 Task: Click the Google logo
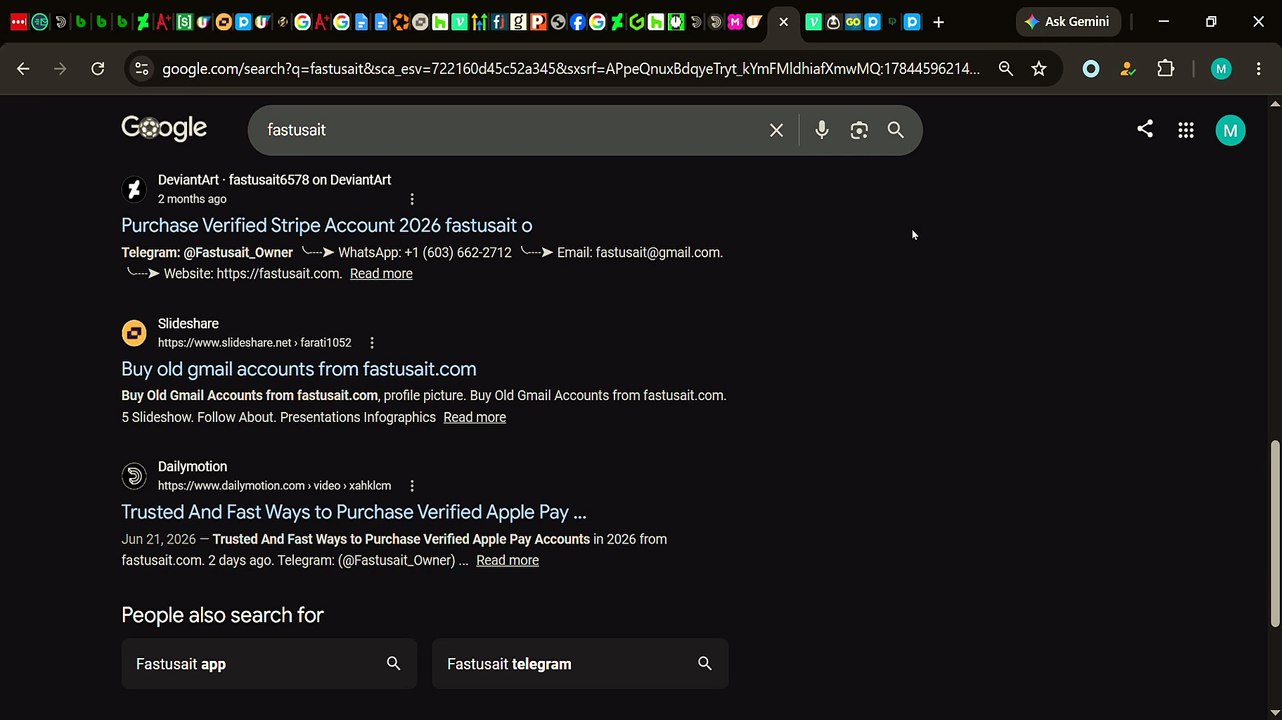(164, 128)
